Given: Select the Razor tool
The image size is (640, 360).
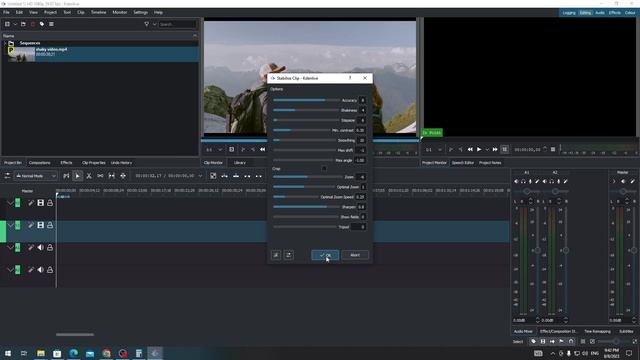Looking at the screenshot, I should 89,176.
